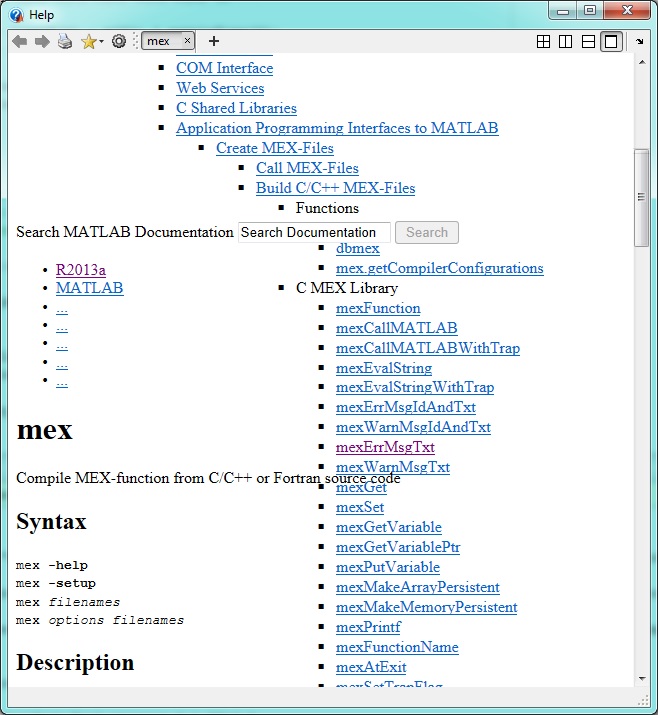Click the Back navigation arrow
658x715 pixels.
(19, 41)
